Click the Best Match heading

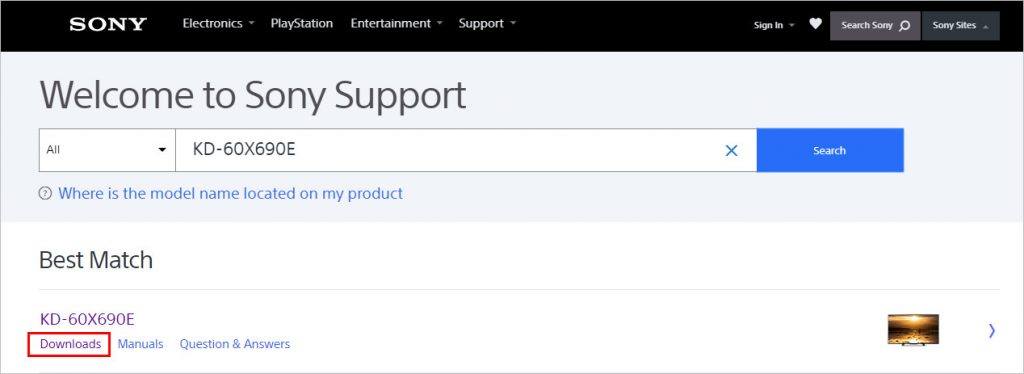(96, 260)
